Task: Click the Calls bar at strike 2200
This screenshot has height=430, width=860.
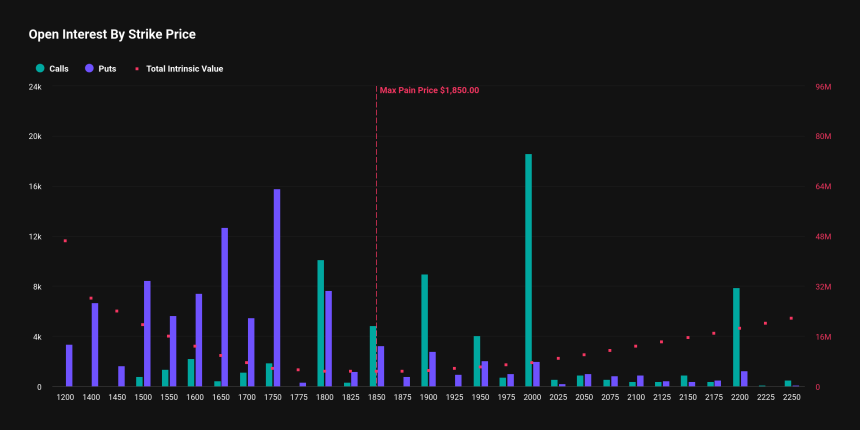Action: click(x=737, y=337)
